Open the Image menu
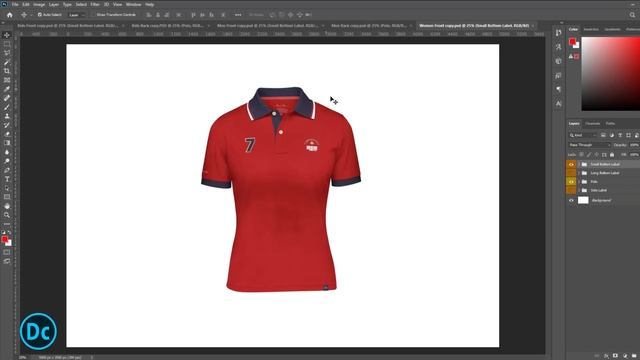640x360 pixels. point(39,4)
